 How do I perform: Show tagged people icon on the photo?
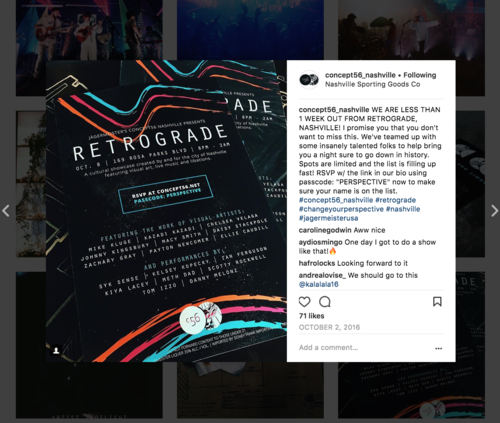(56, 350)
